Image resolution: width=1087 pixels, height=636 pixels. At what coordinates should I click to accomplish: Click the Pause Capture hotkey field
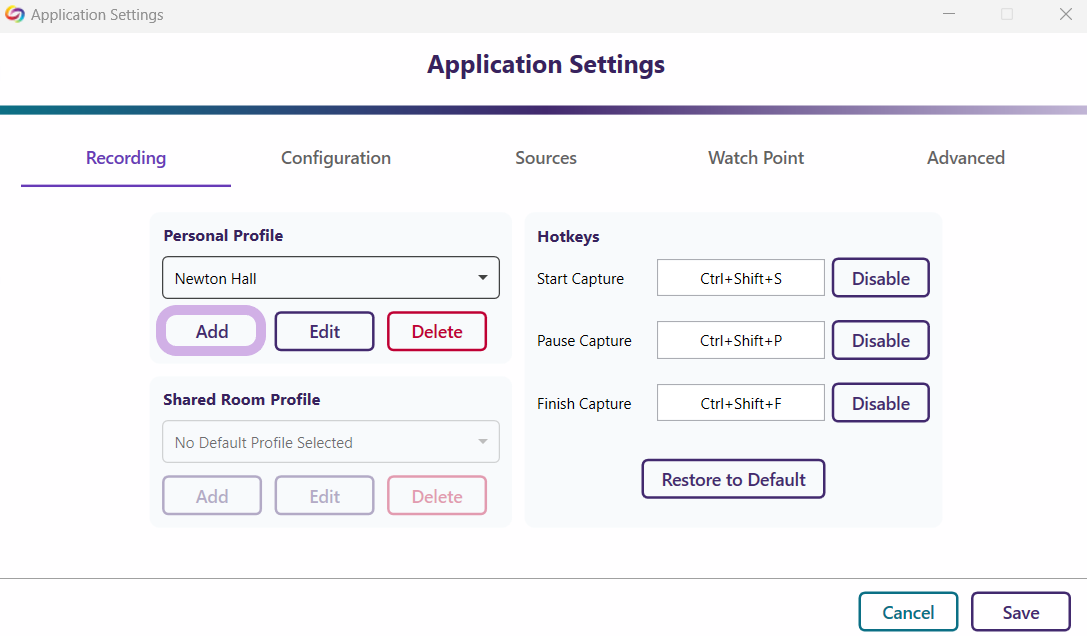(x=741, y=341)
